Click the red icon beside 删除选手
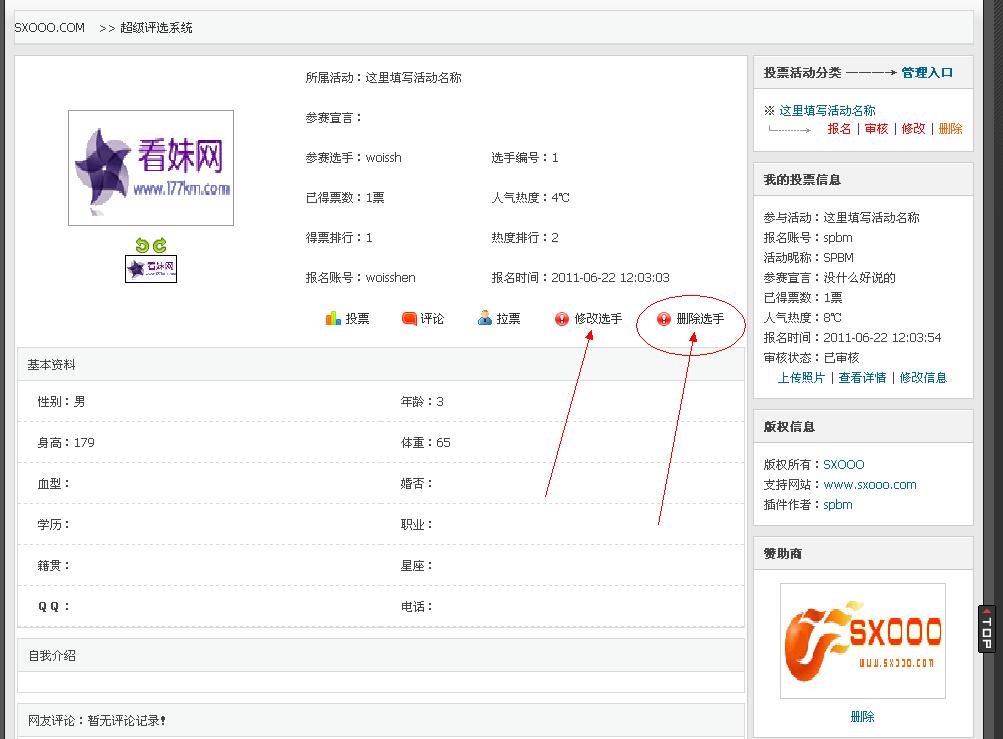The width and height of the screenshot is (1003, 739). pos(664,319)
